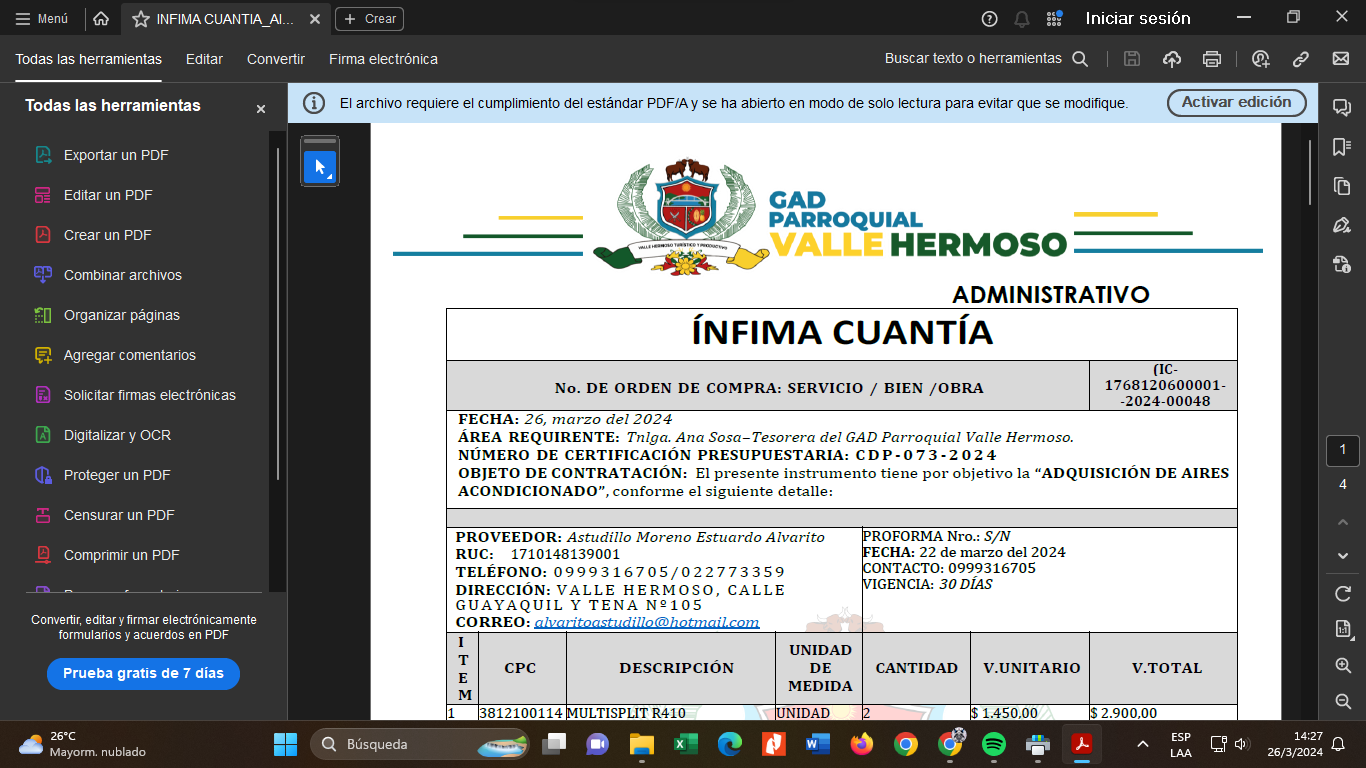Image resolution: width=1366 pixels, height=768 pixels.
Task: Open bookmarks panel in right sidebar
Action: 1342,147
